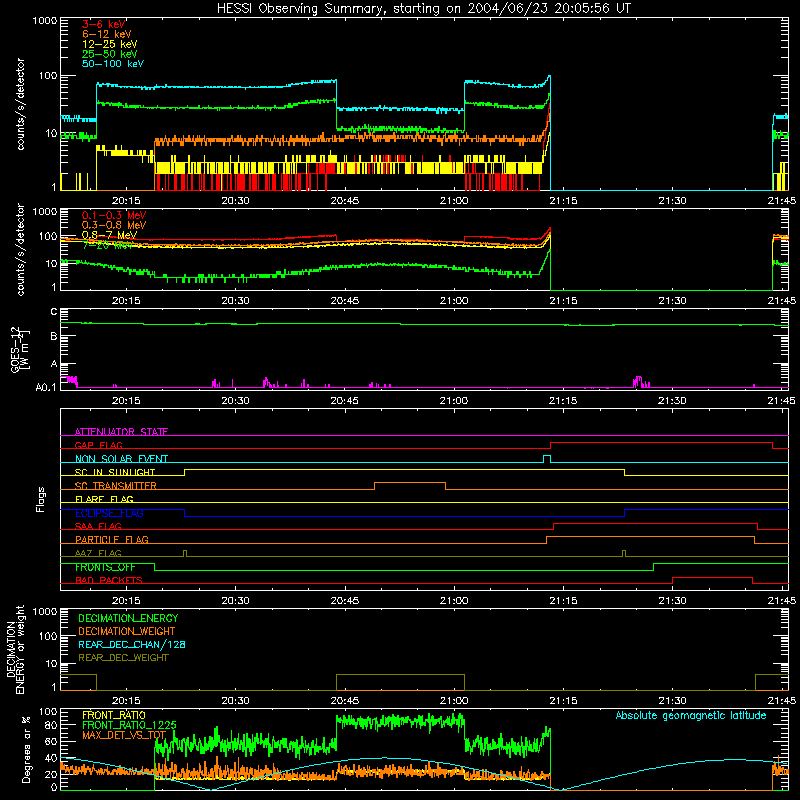Click the MAX_DET_VS_TOT legend label
The width and height of the screenshot is (800, 800).
pos(124,735)
